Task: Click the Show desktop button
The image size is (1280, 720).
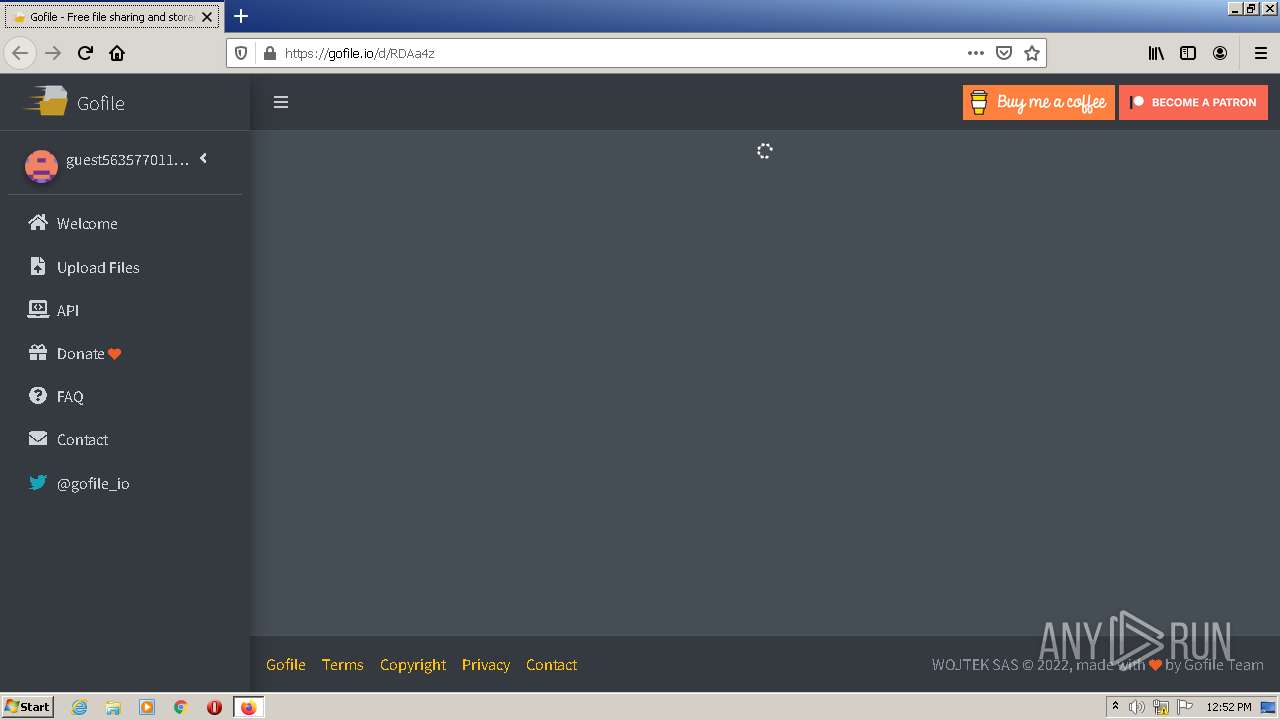Action: click(1268, 707)
